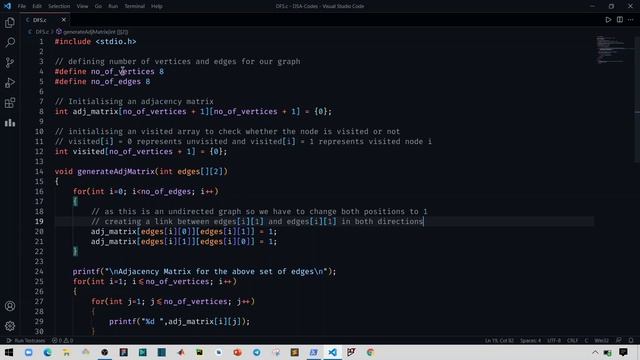Open the File menu

(22, 6)
